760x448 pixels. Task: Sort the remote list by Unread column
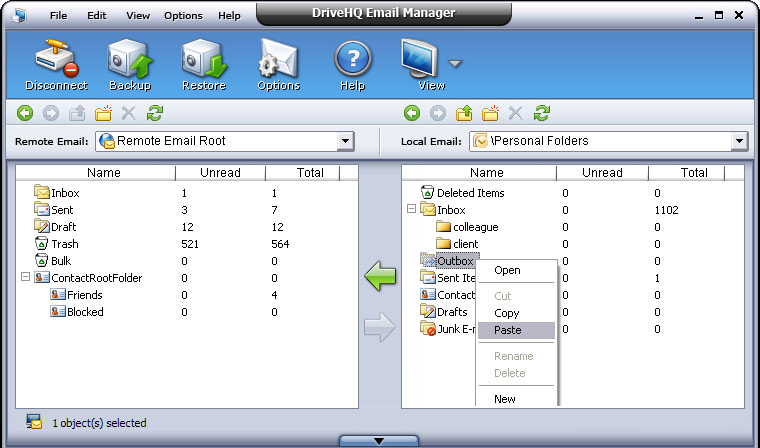click(220, 173)
